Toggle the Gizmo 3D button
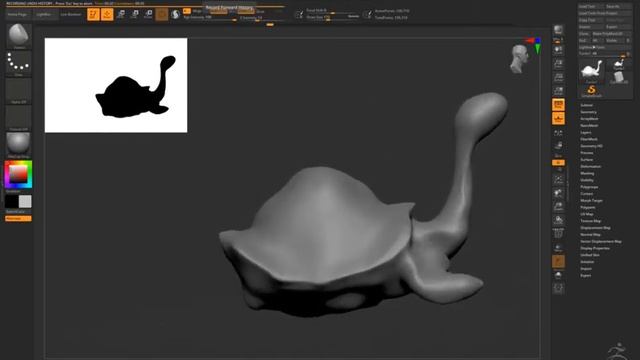The height and width of the screenshot is (360, 640). click(x=162, y=14)
